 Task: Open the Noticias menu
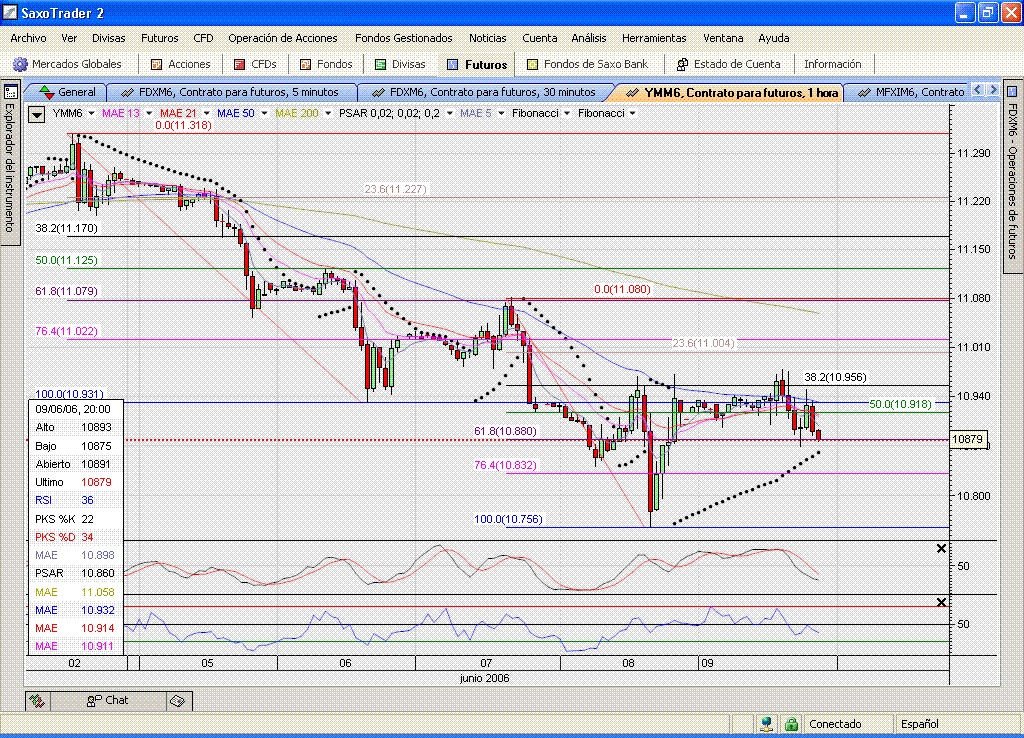tap(487, 38)
